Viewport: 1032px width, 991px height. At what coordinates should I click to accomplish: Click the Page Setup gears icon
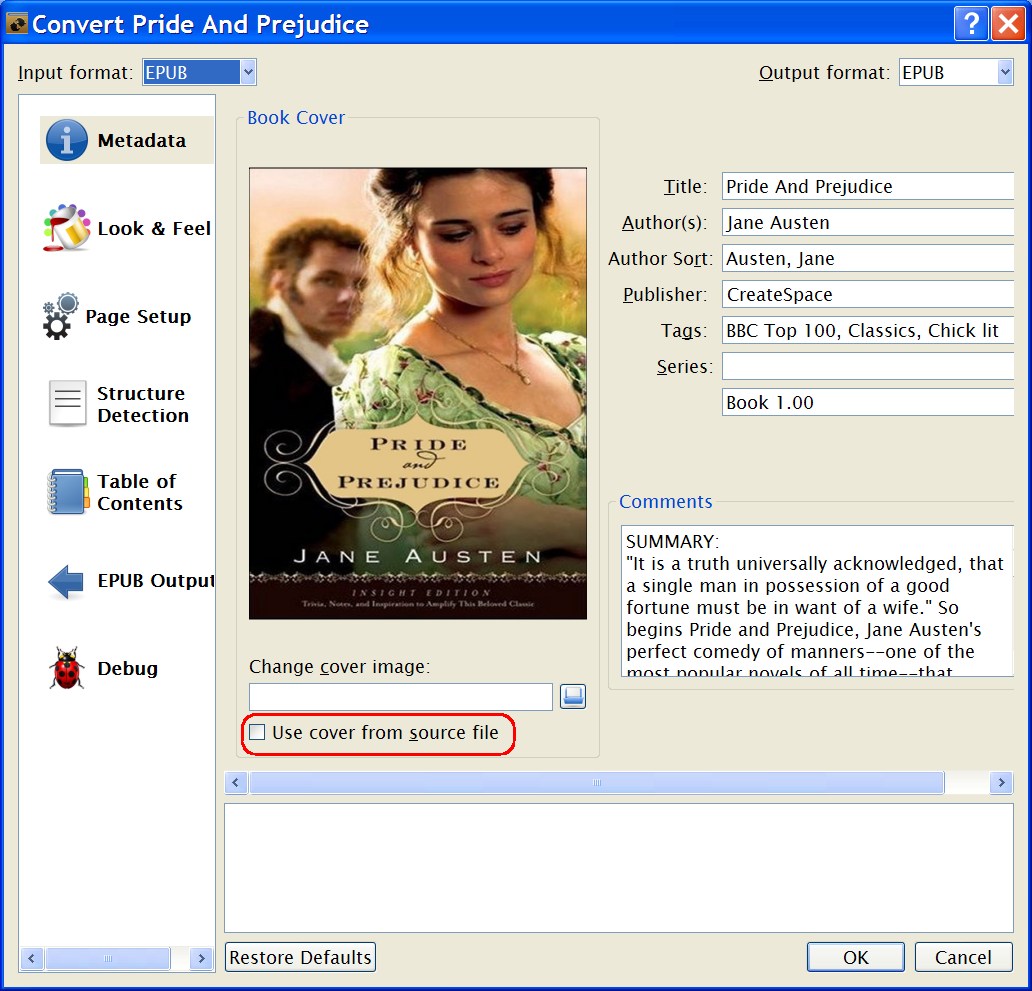[61, 317]
